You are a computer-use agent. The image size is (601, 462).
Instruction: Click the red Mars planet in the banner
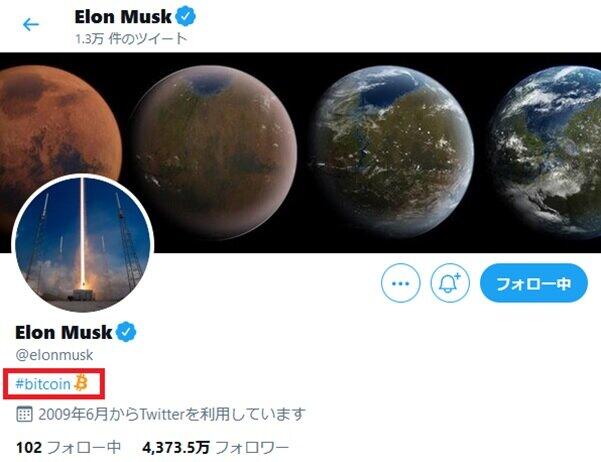click(57, 127)
